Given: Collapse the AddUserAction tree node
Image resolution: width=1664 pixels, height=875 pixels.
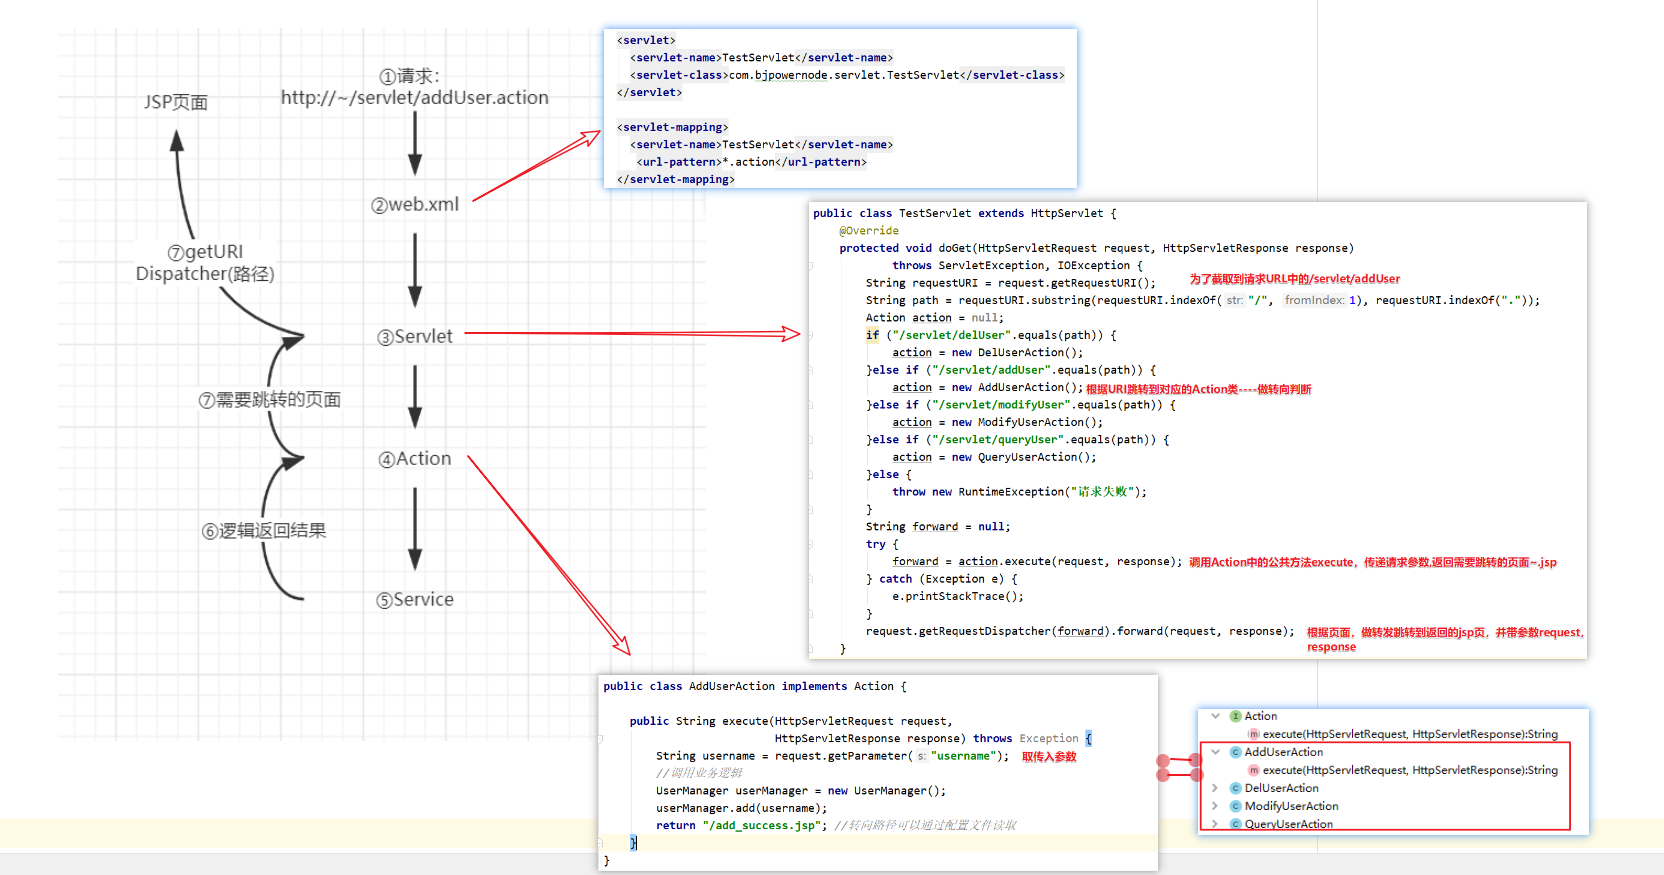Looking at the screenshot, I should point(1215,752).
